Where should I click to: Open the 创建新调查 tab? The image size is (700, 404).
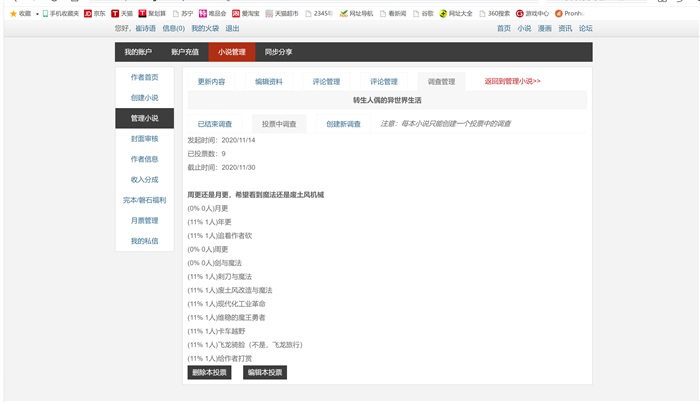tap(343, 124)
